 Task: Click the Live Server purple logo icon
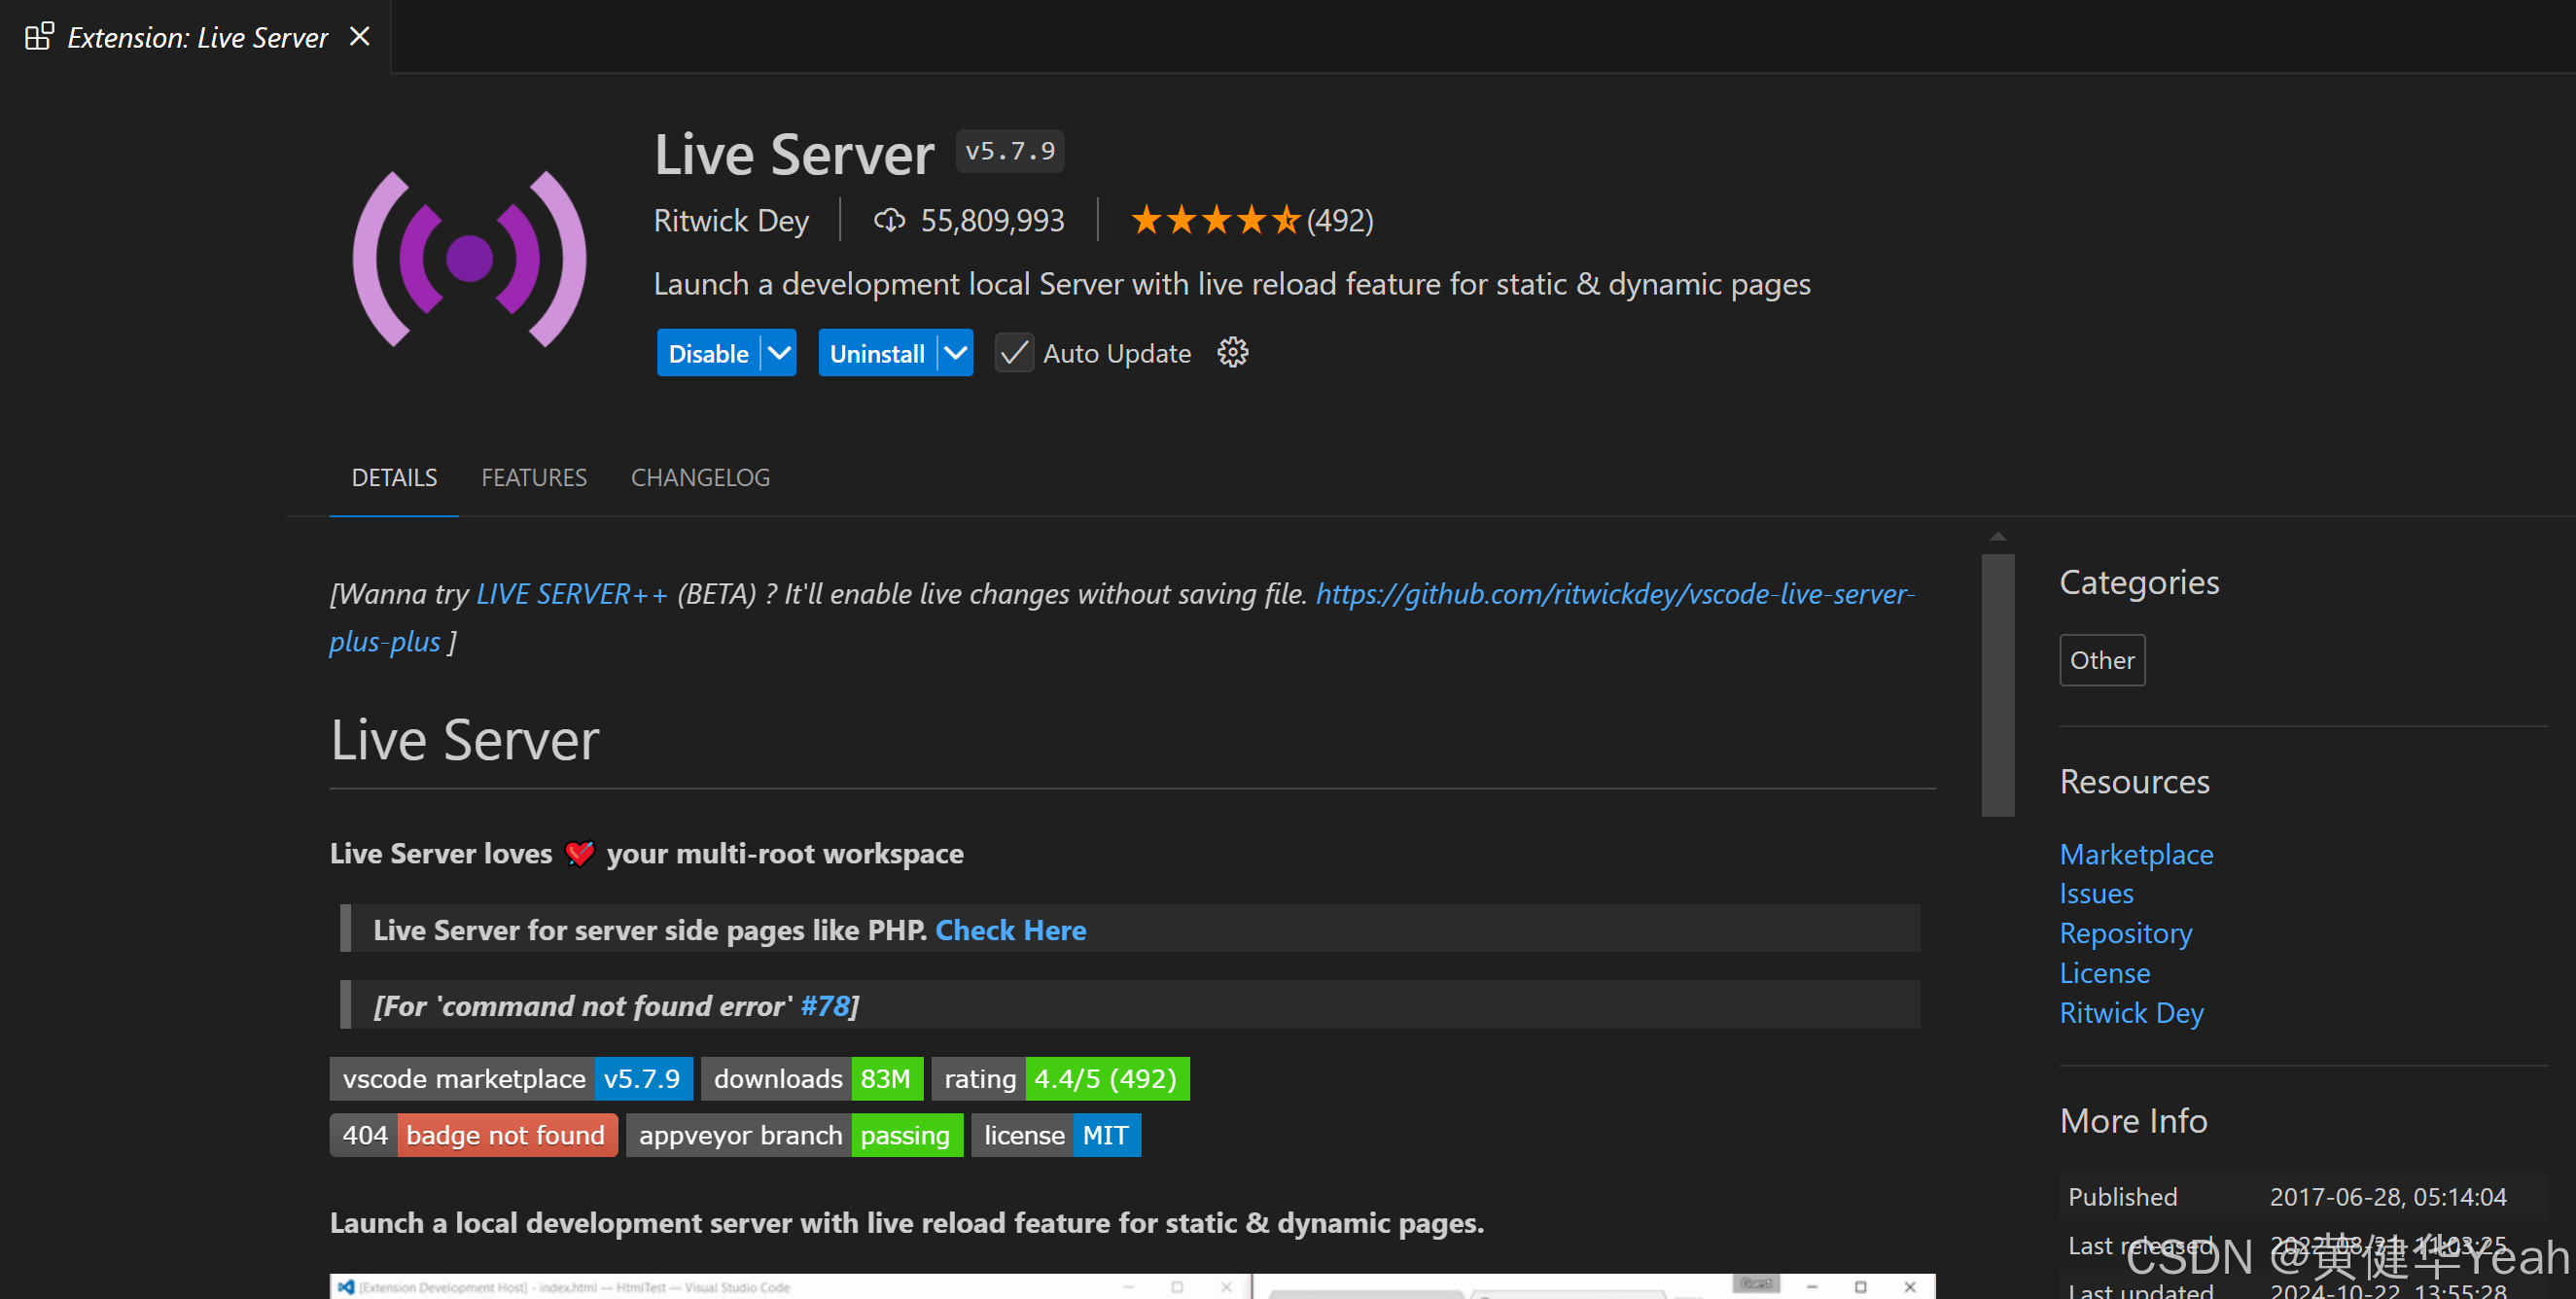[469, 259]
